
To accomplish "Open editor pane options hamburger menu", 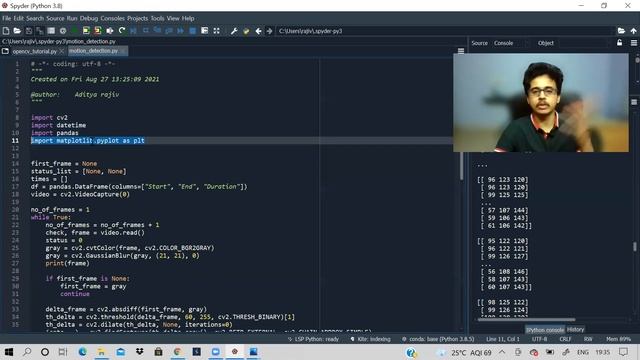I will coord(461,51).
